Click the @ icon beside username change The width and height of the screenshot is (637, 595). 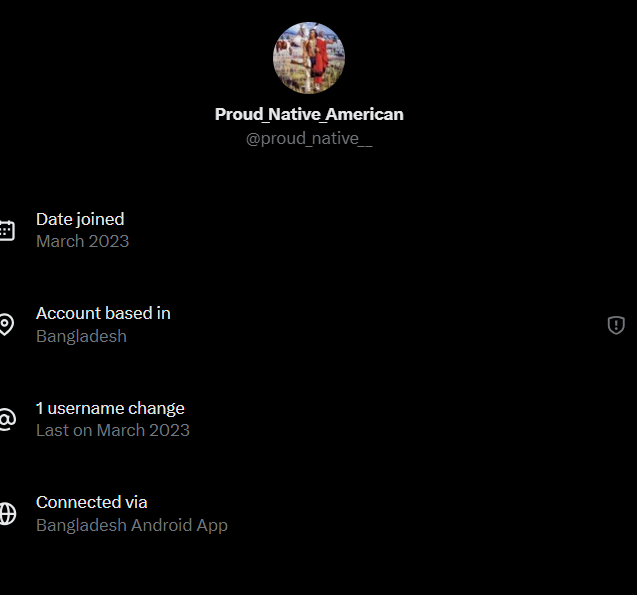point(7,419)
